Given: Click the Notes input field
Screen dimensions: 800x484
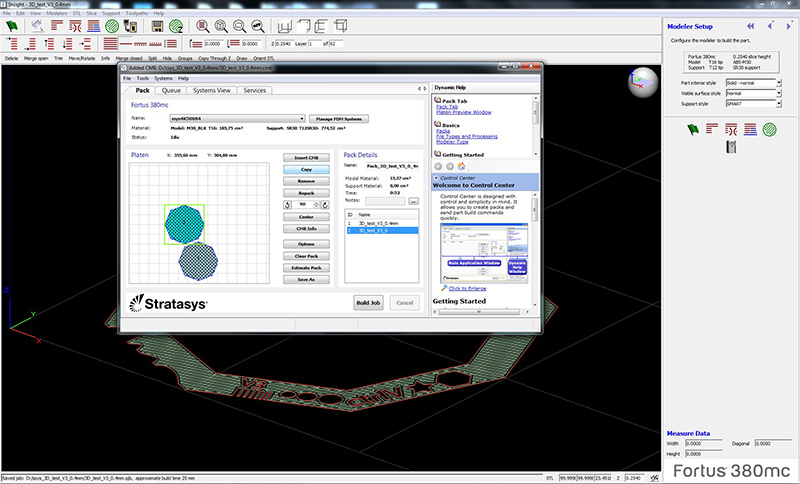Looking at the screenshot, I should pyautogui.click(x=385, y=201).
